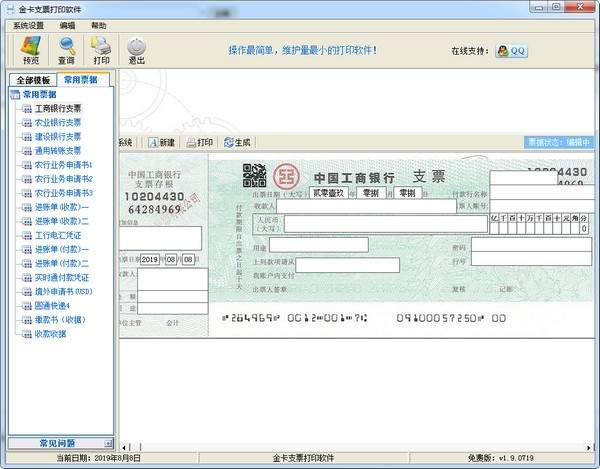Click the 预览 preview toolbar icon
This screenshot has width=600, height=469.
click(x=30, y=49)
